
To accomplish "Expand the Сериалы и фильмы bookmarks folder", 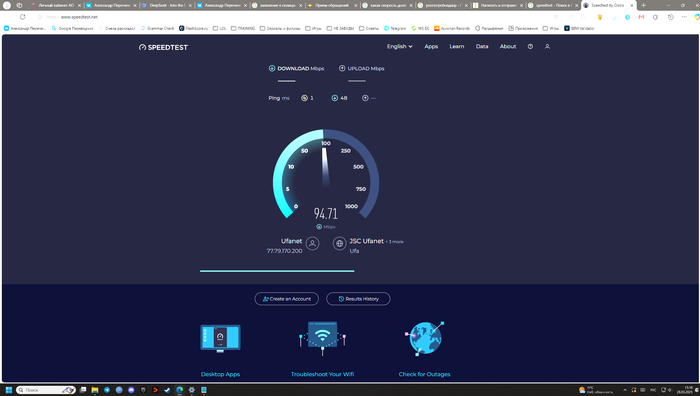I will 280,28.
